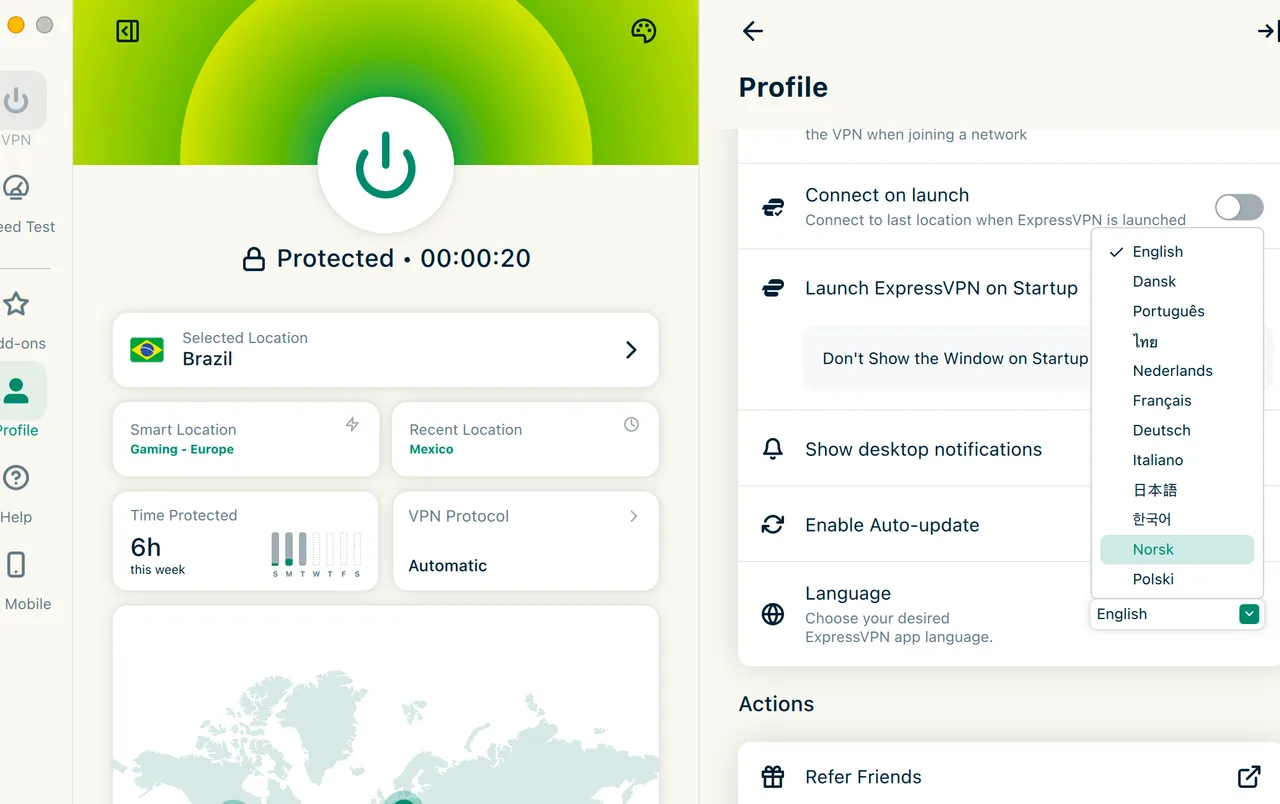Open Add-ons star in the sidebar
1280x804 pixels.
coord(17,321)
